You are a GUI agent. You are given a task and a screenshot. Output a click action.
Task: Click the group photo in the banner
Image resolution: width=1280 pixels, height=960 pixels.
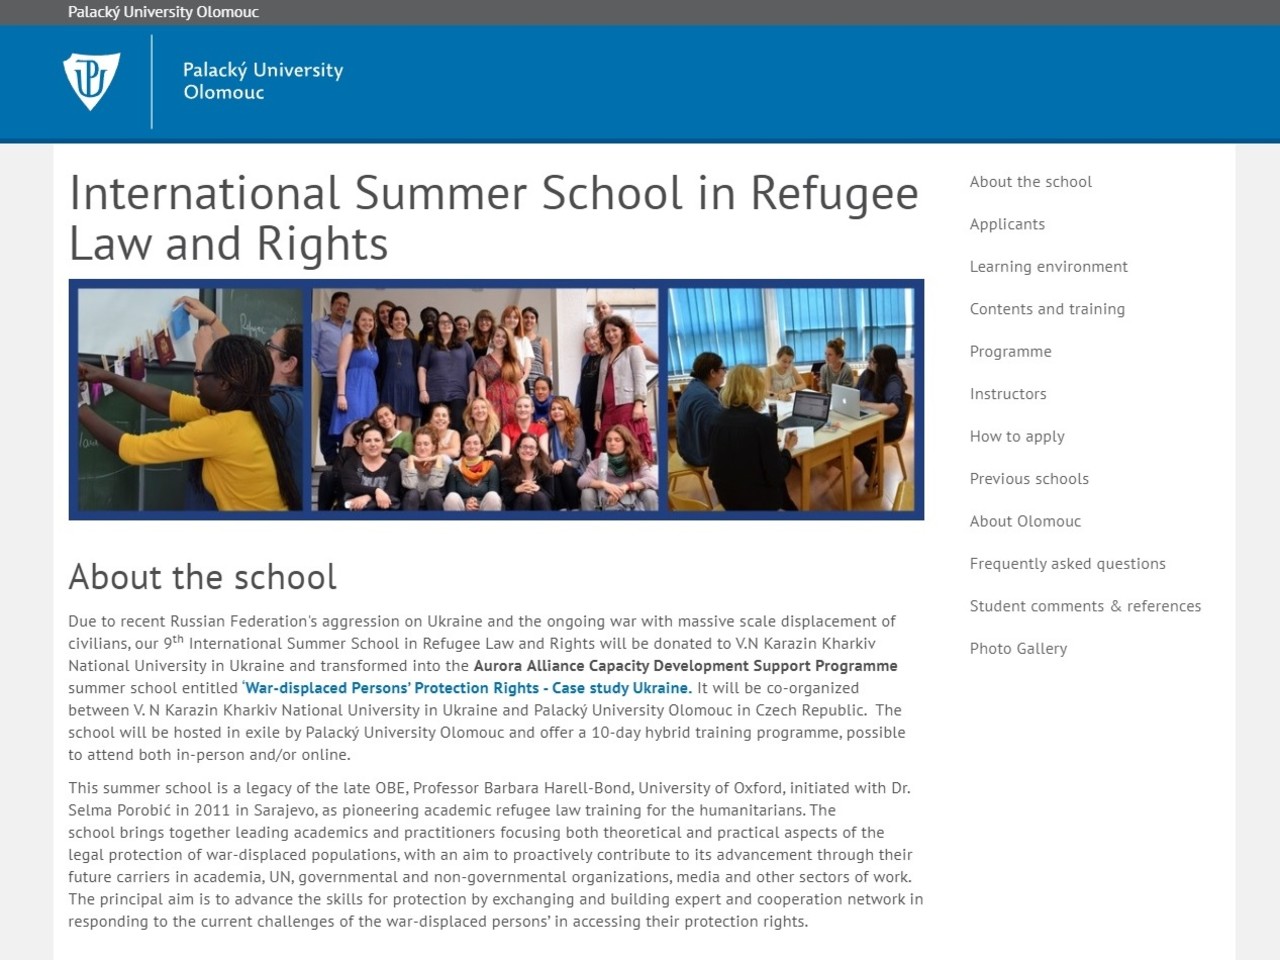485,400
